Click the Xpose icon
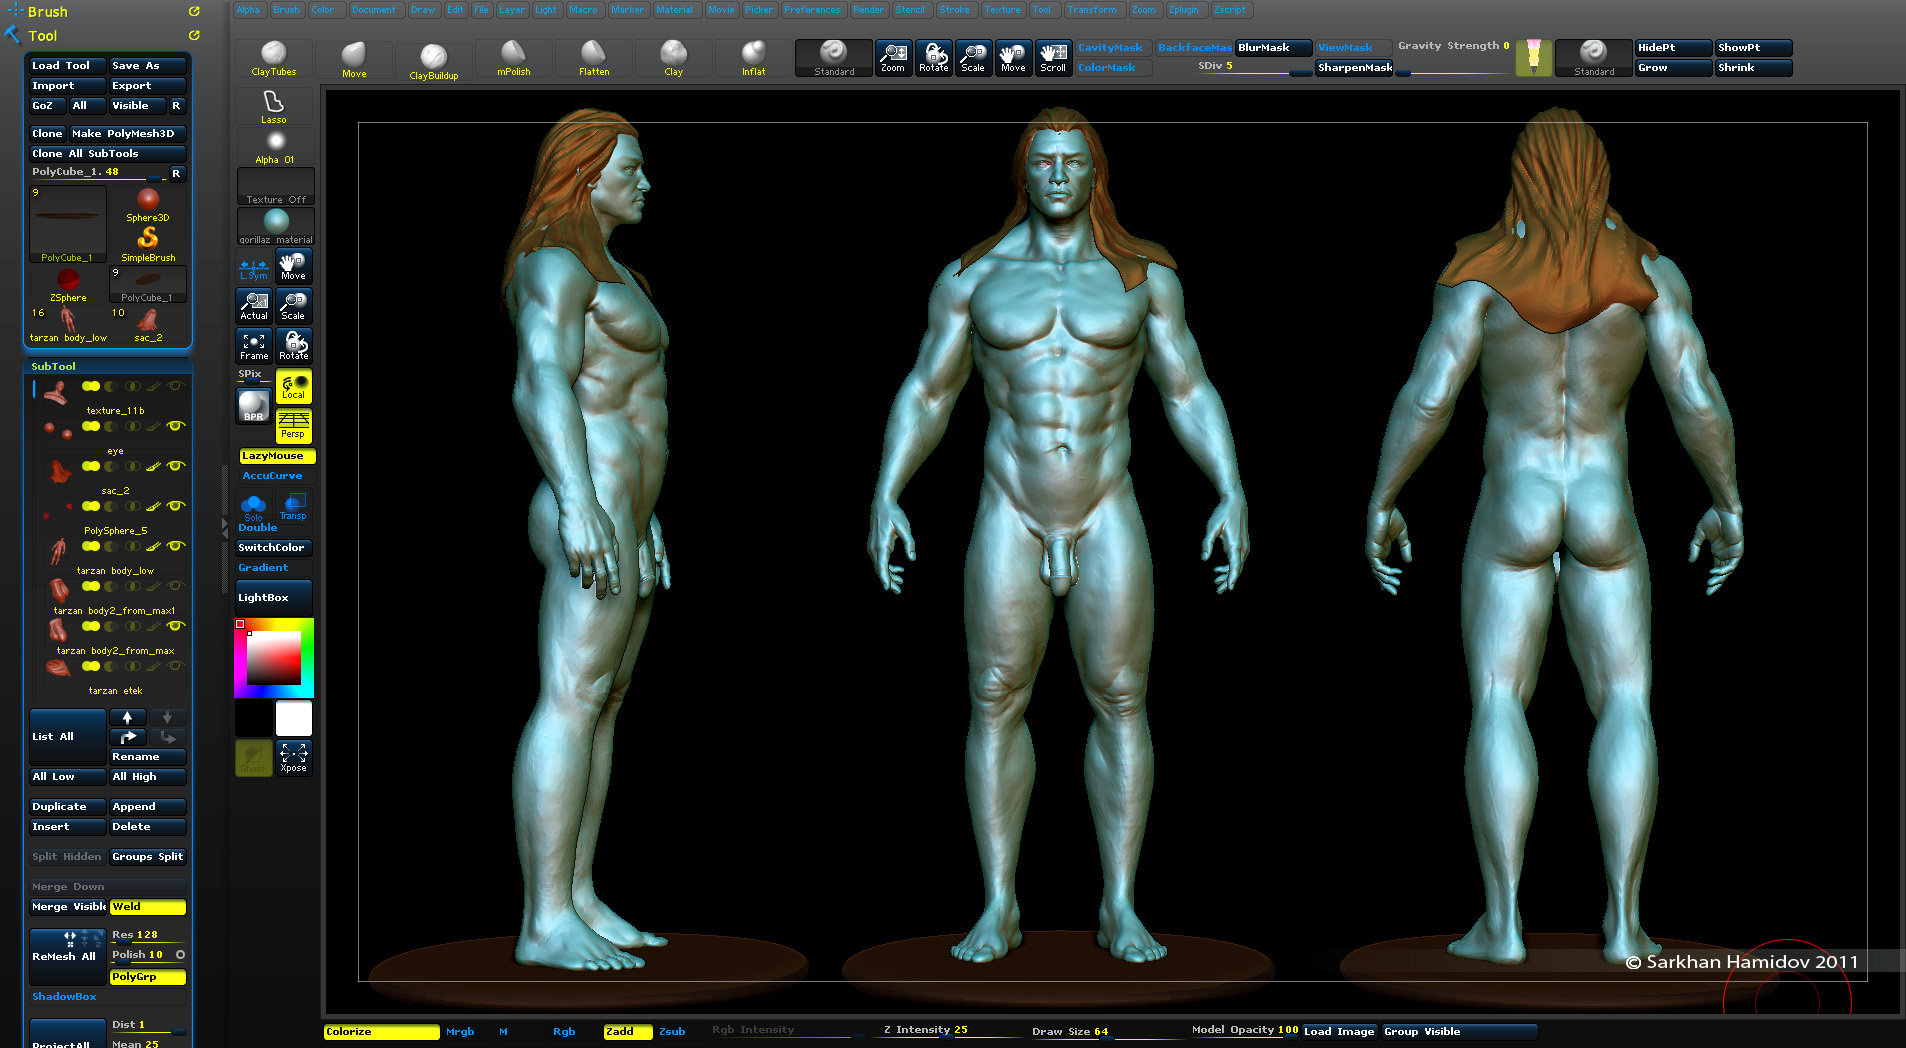 (x=293, y=758)
